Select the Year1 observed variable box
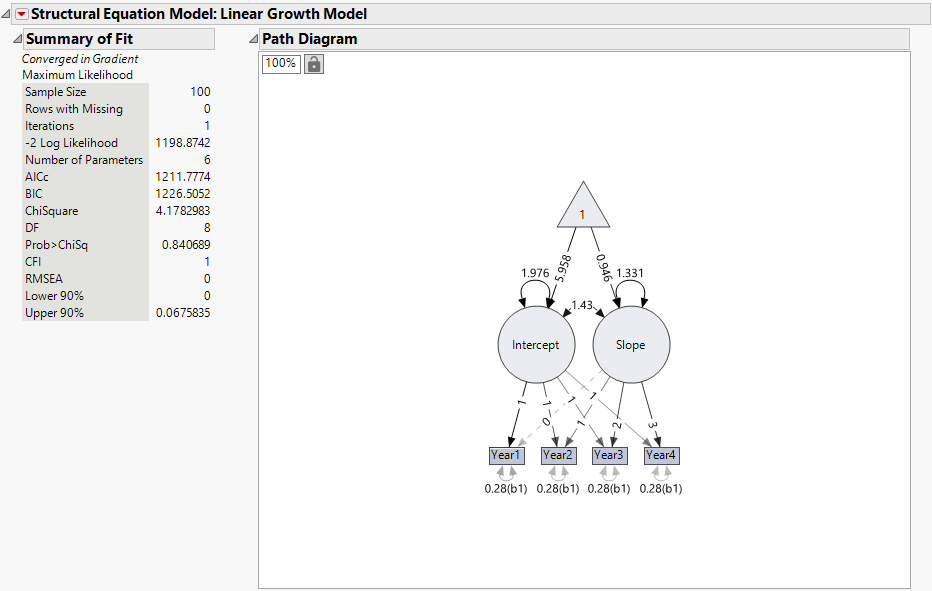 pos(506,455)
